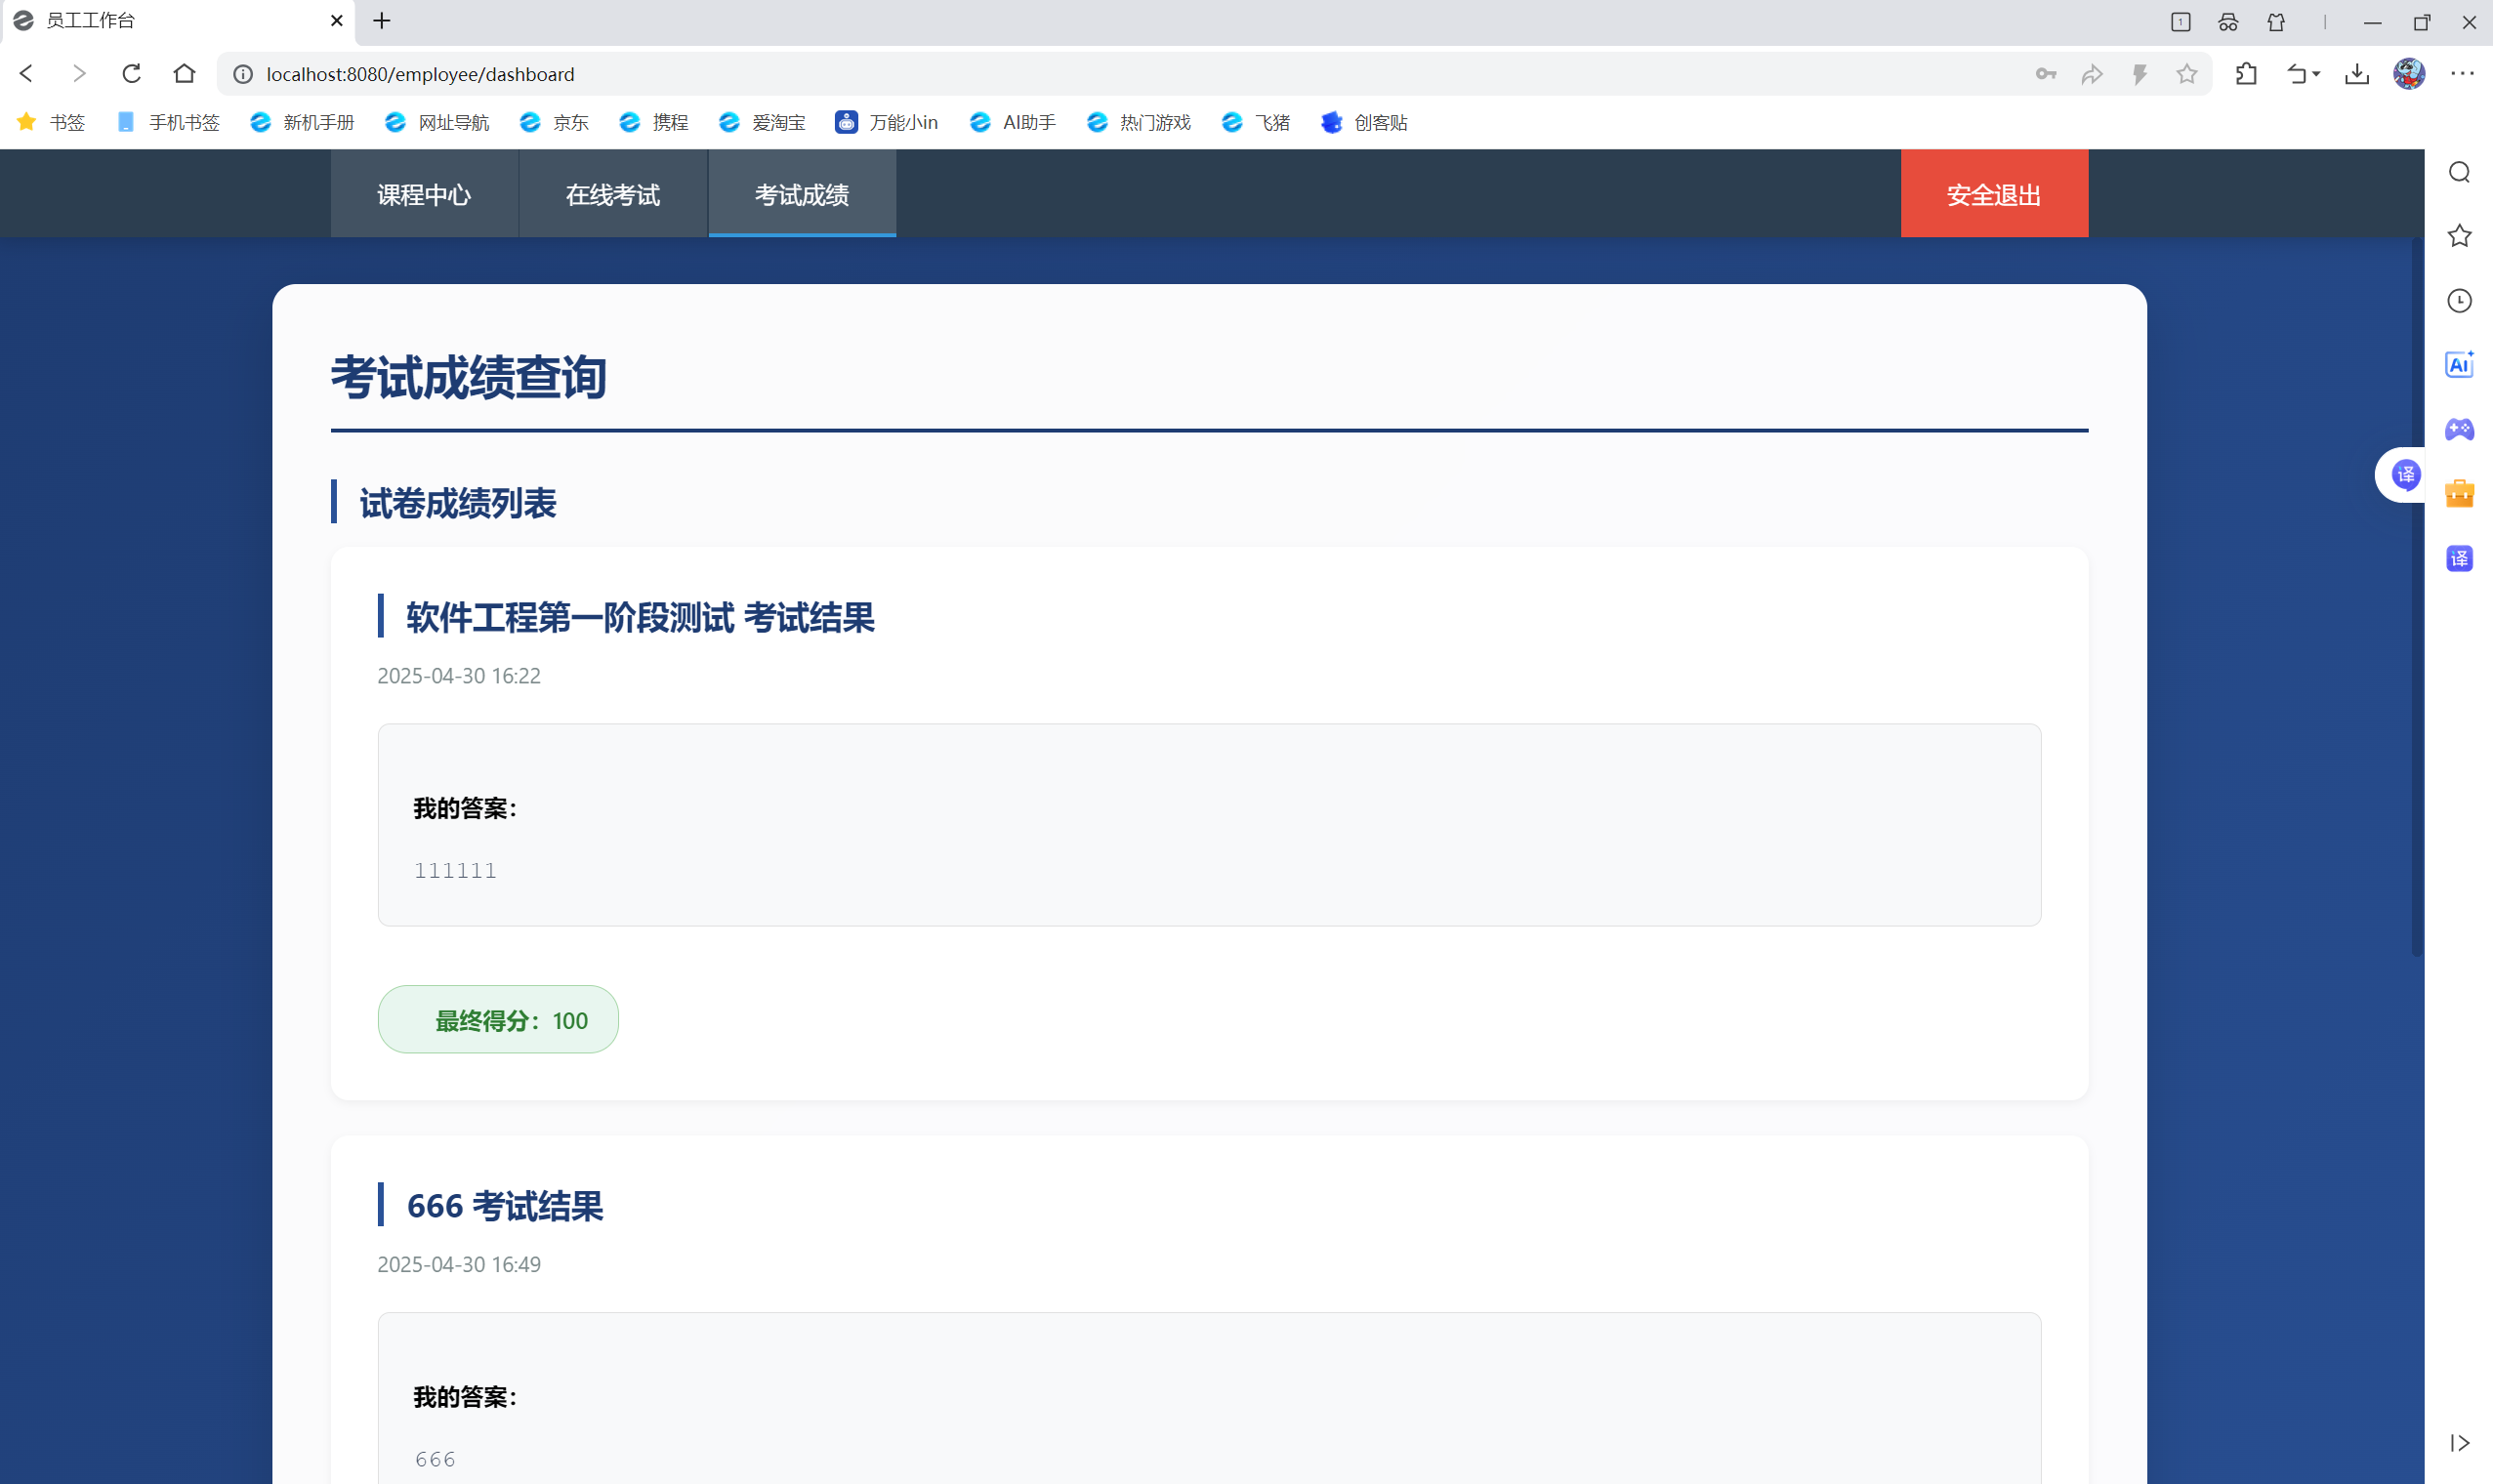Open the browser downloads icon

[2357, 74]
